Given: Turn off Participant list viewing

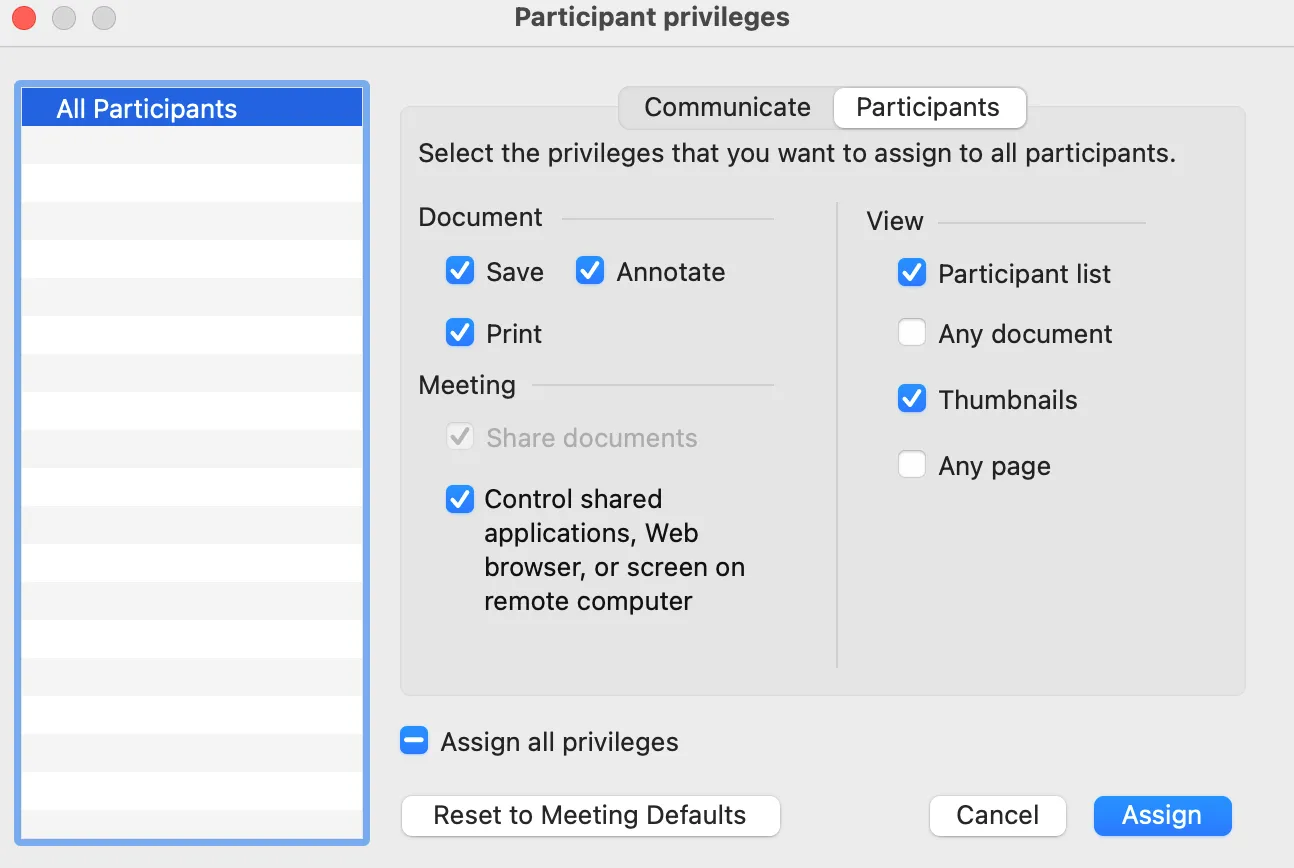Looking at the screenshot, I should point(912,273).
